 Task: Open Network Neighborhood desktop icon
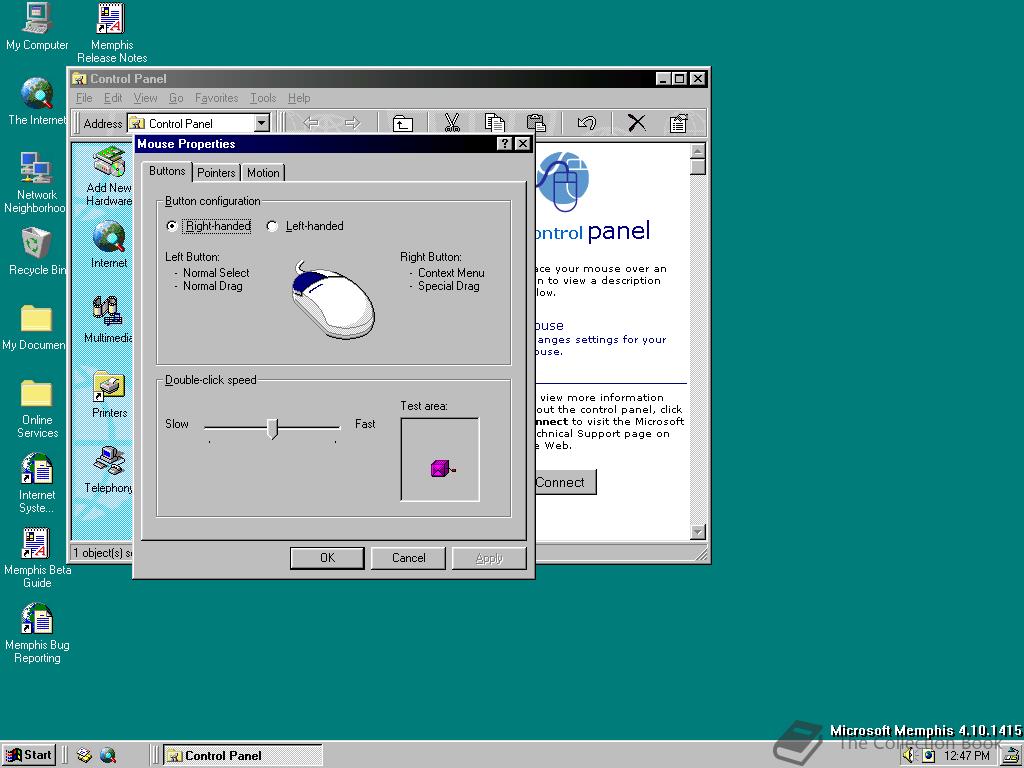pyautogui.click(x=35, y=182)
